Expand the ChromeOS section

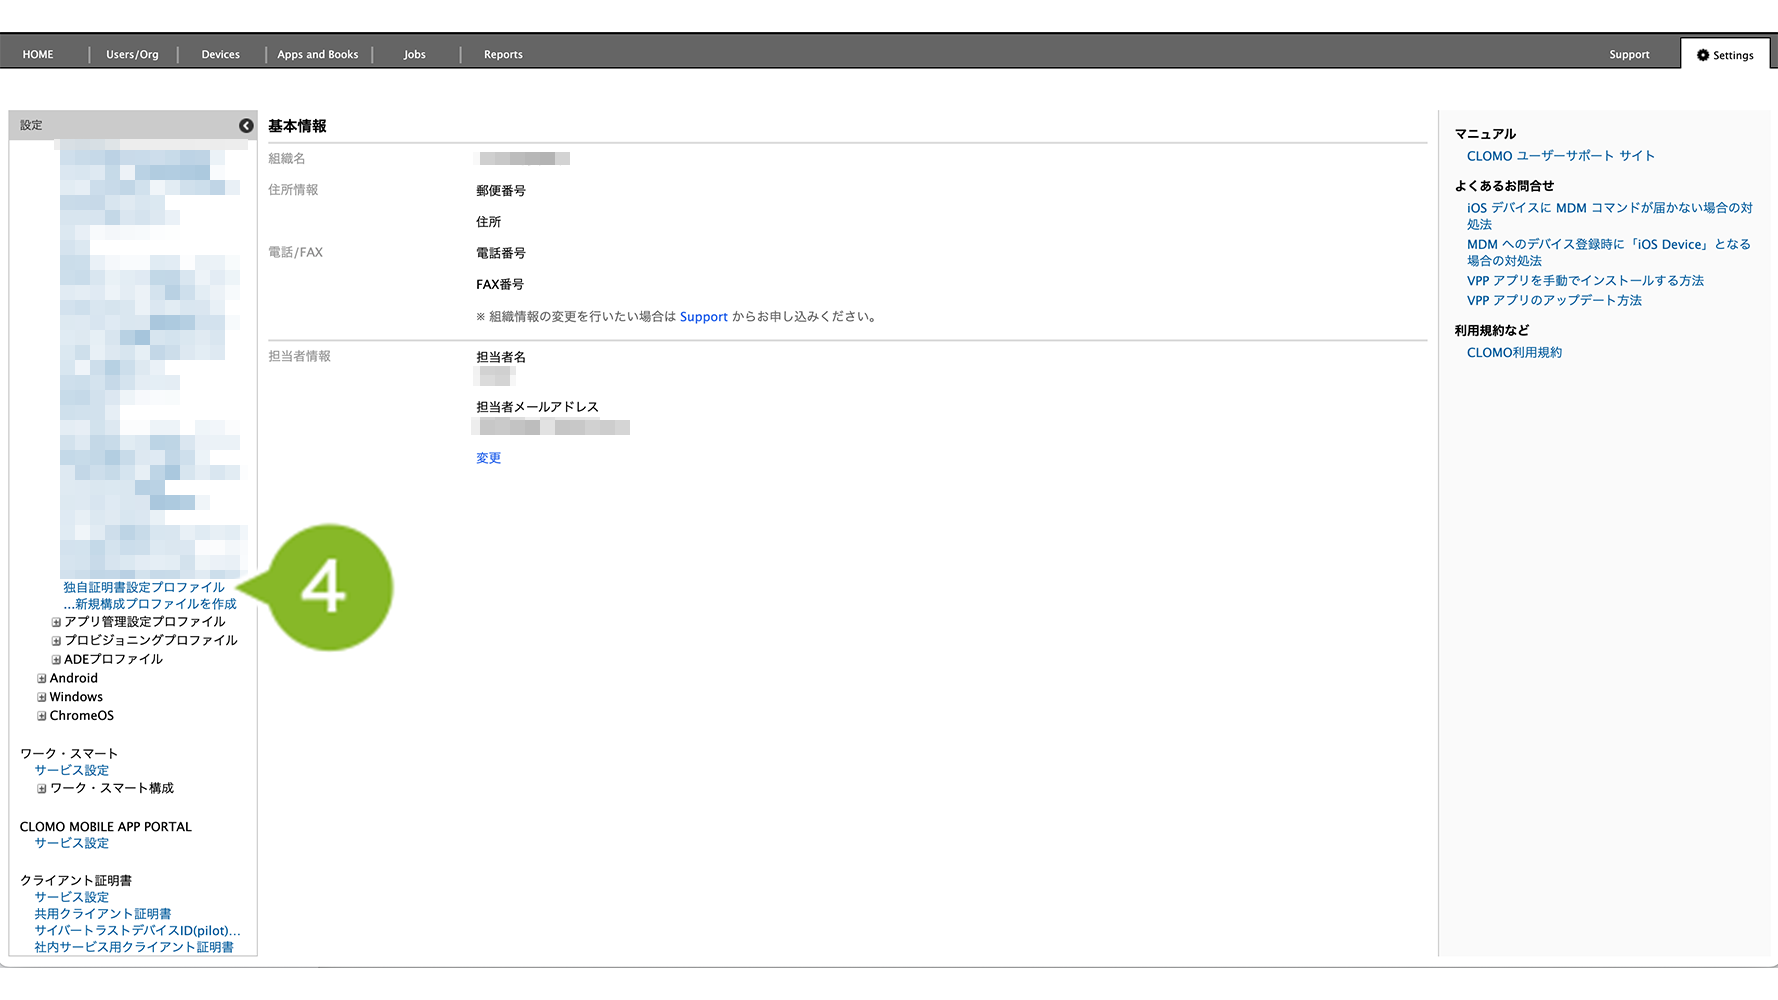tap(42, 716)
